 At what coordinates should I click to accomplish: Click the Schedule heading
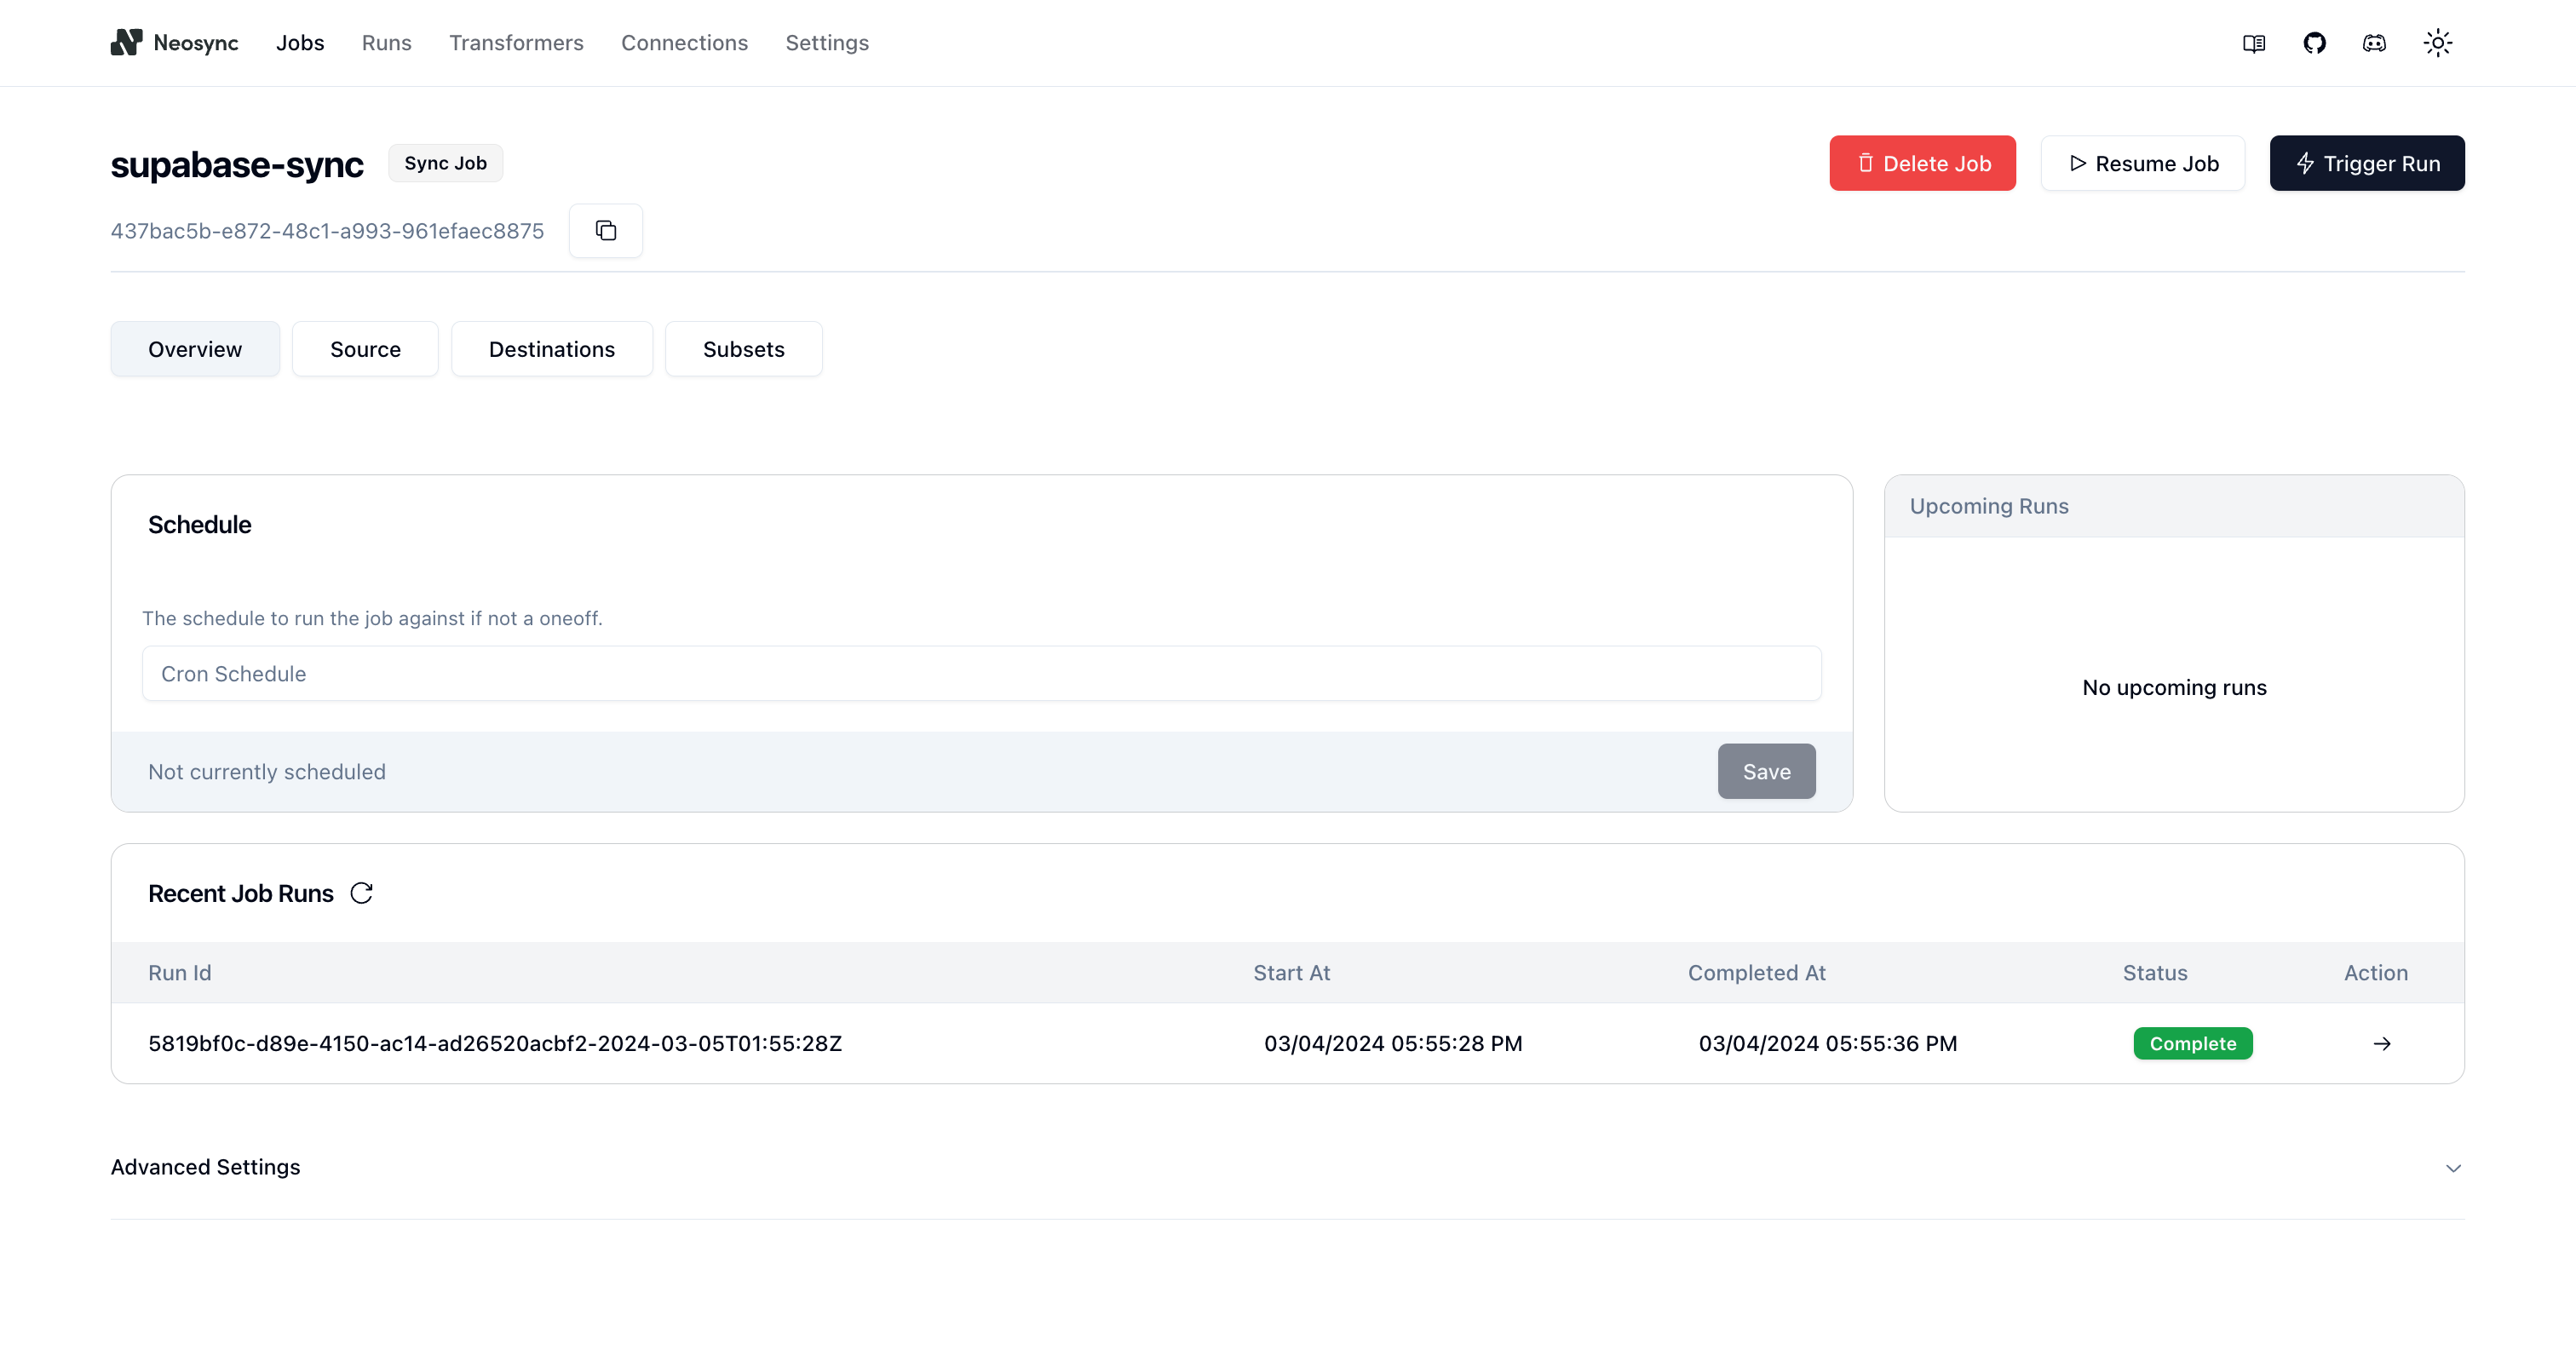coord(200,524)
